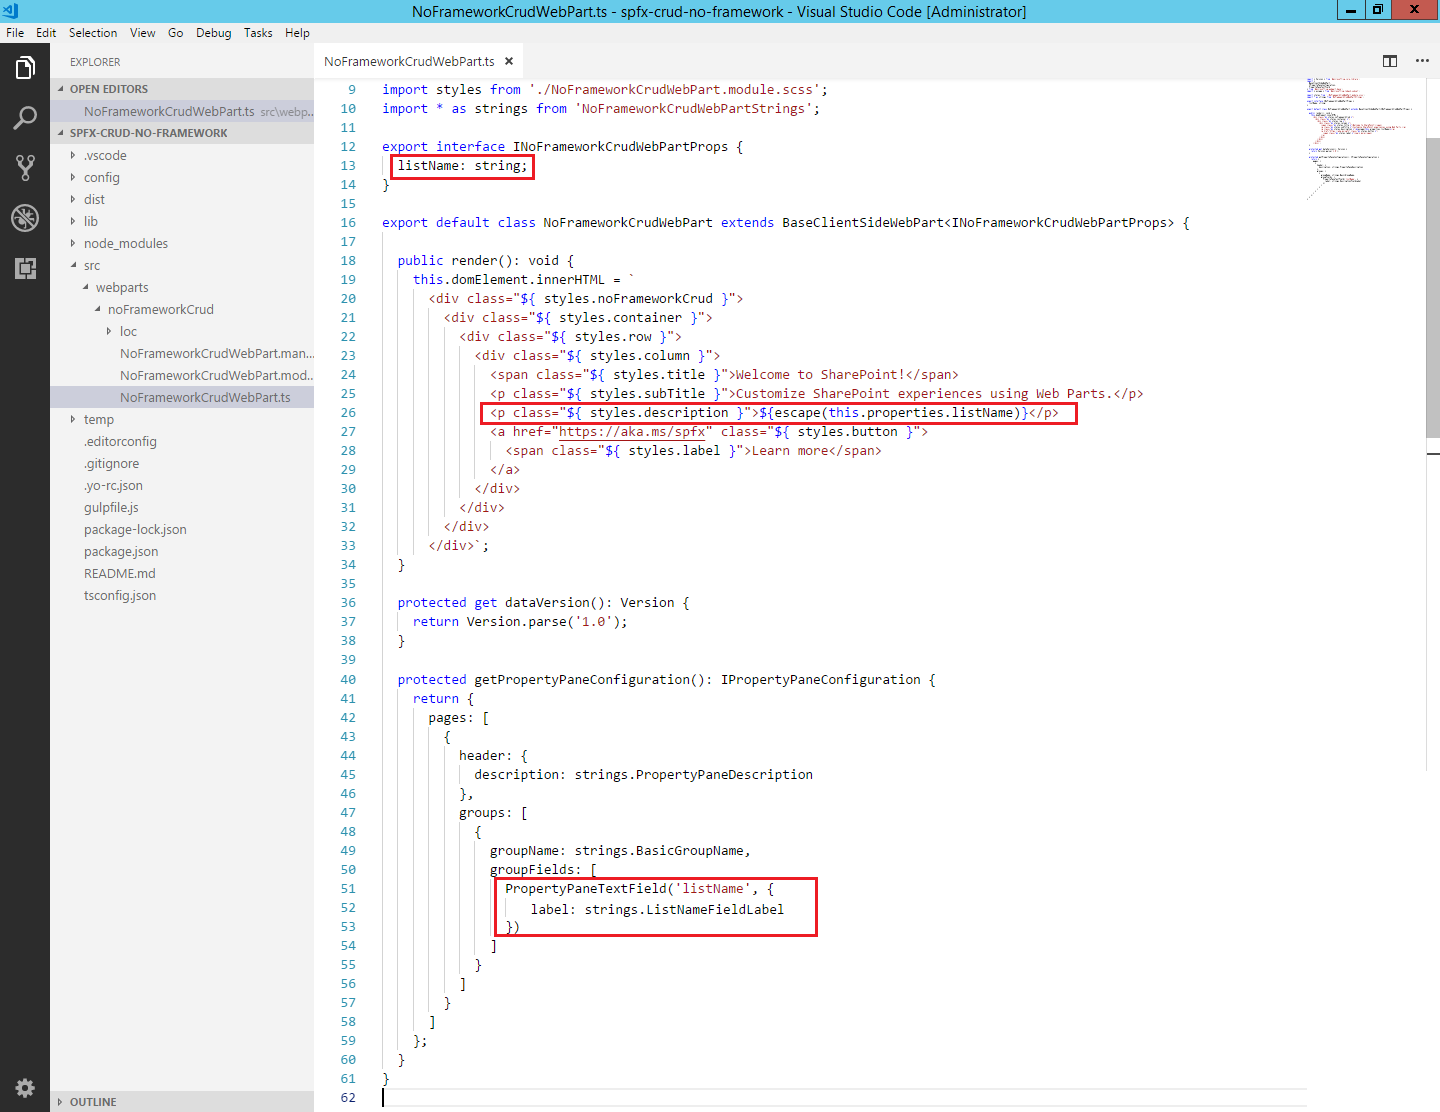
Task: Open the Extensions view icon
Action: point(25,268)
